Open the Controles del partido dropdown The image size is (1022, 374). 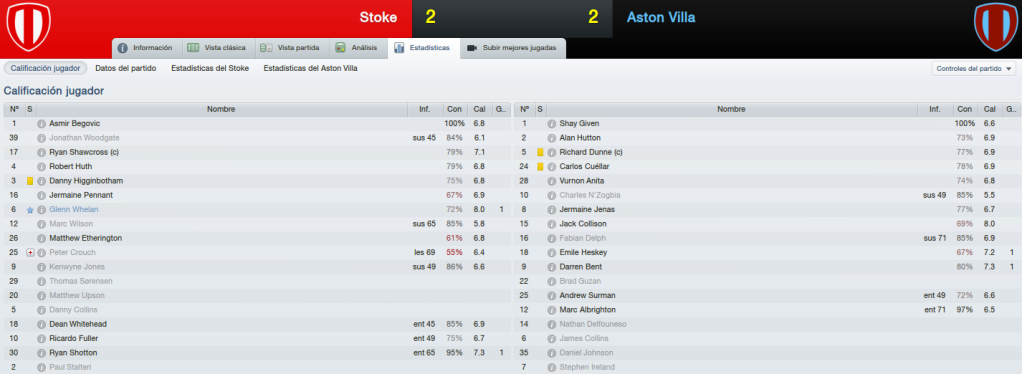[x=974, y=68]
